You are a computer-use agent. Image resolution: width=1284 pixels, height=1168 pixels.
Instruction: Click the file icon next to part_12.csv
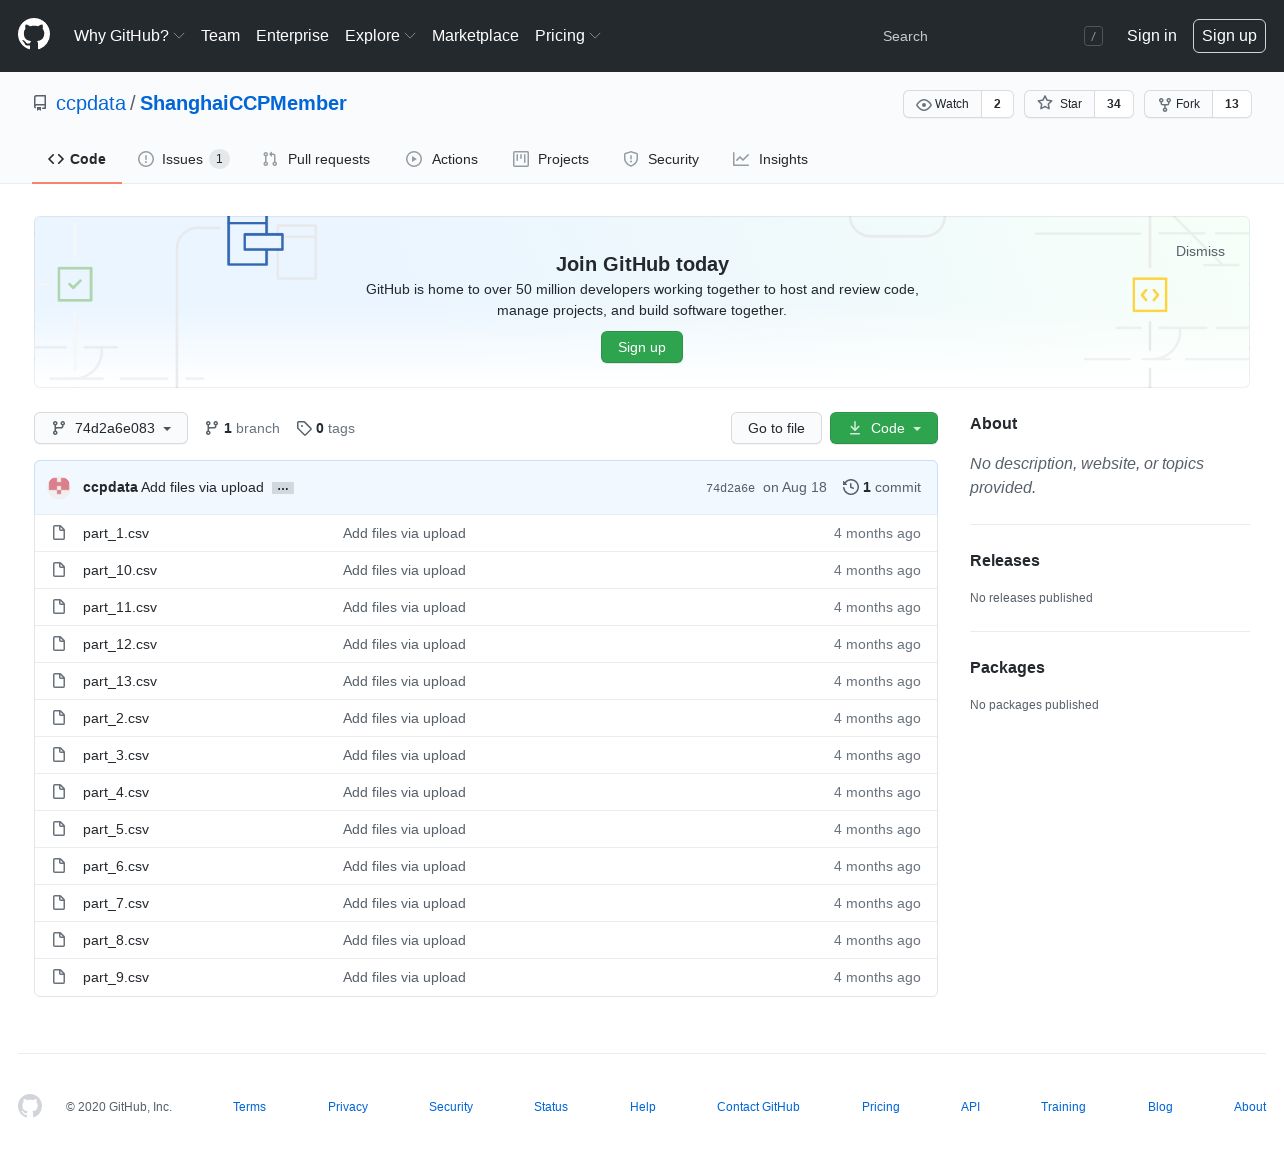pyautogui.click(x=59, y=644)
